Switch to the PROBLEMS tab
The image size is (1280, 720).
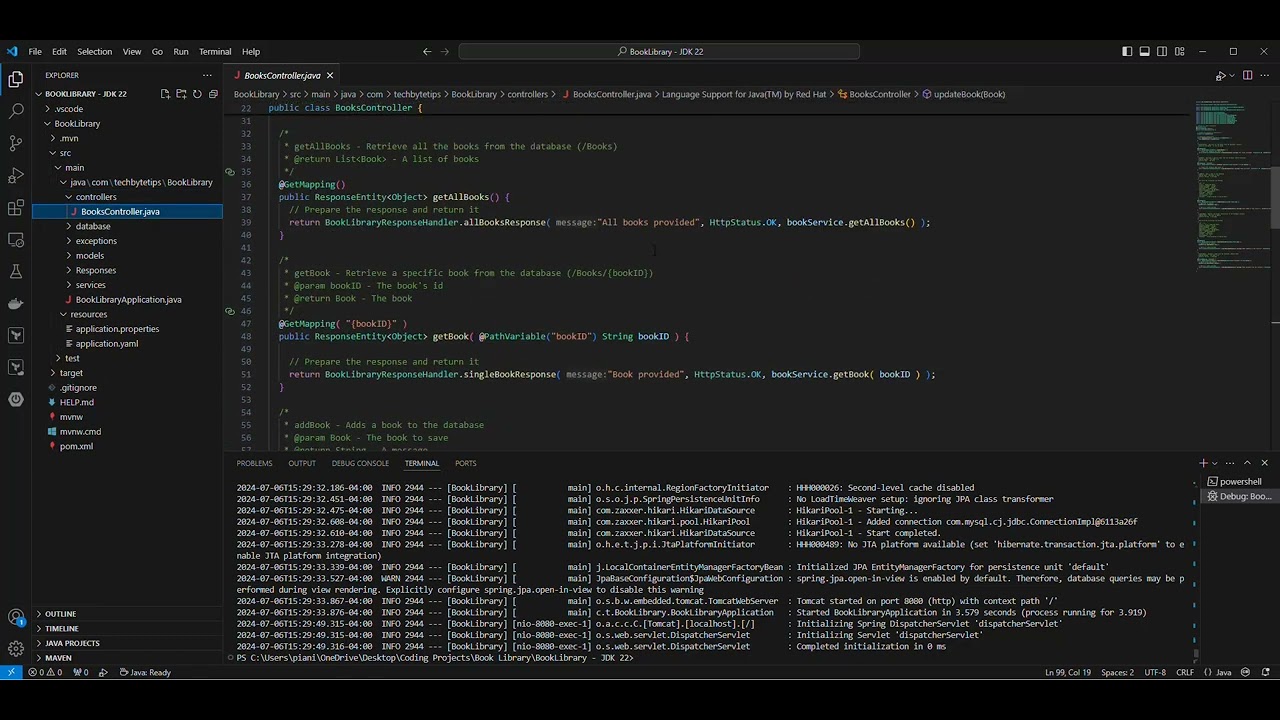click(254, 463)
